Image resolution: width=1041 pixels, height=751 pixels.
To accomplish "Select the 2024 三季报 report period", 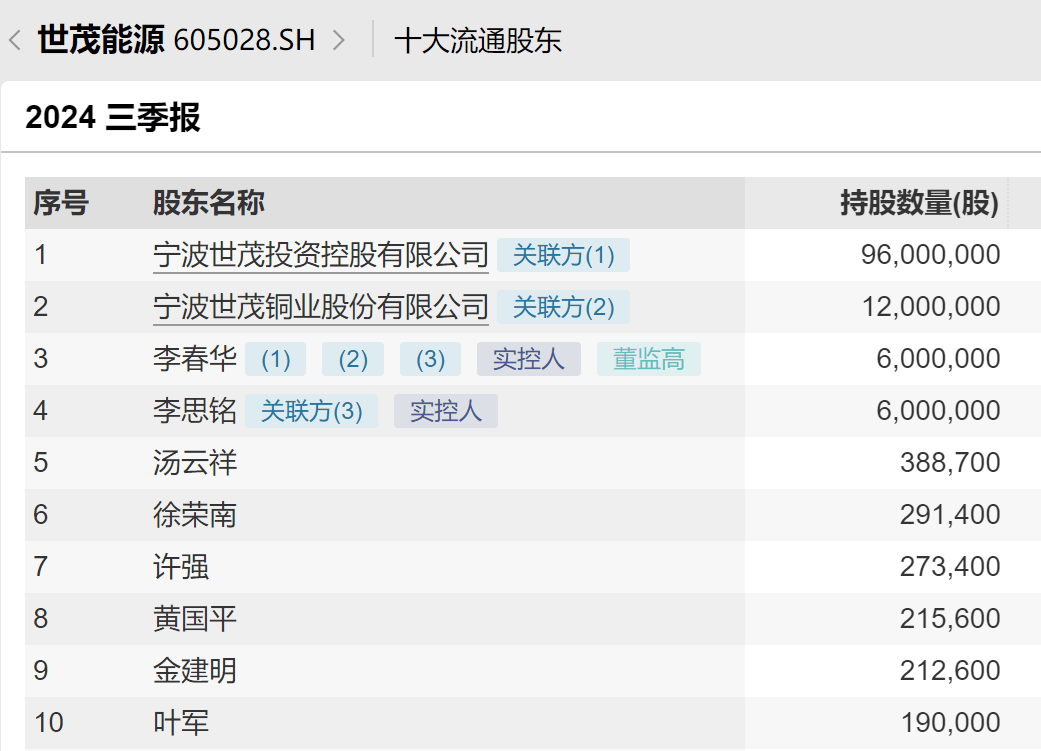I will pos(113,117).
